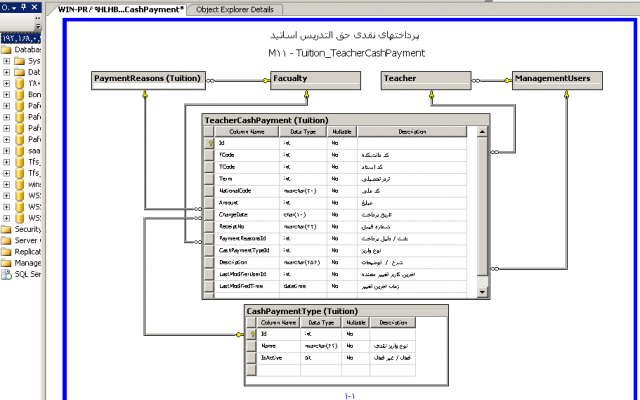Viewport: 640px width, 400px height.
Task: Click the Dat folder icon in tree
Action: point(19,72)
